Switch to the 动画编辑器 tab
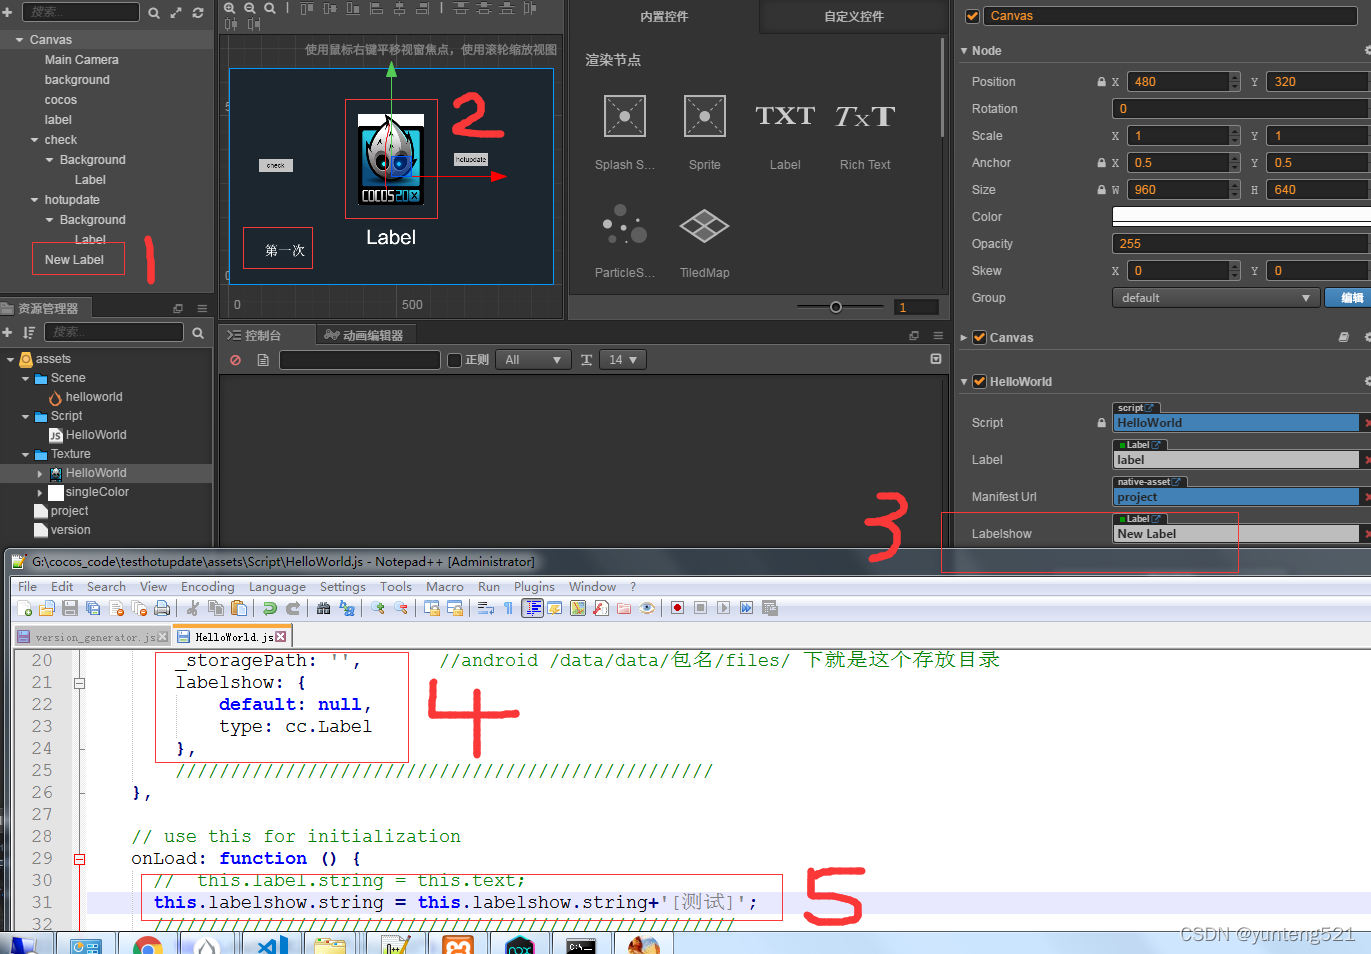The height and width of the screenshot is (954, 1371). tap(365, 335)
